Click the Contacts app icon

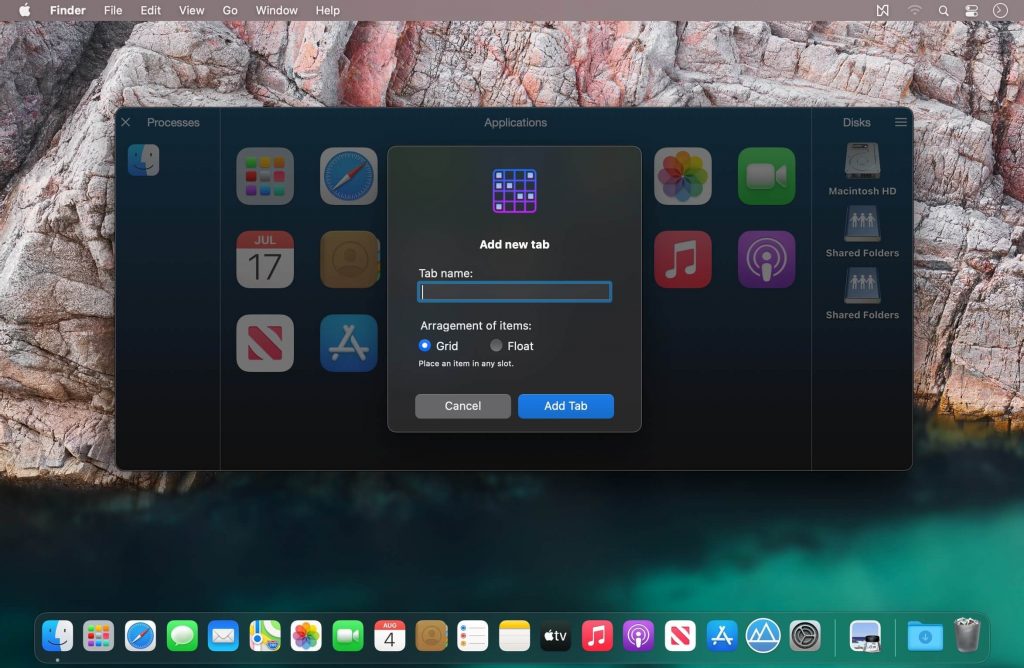(348, 258)
